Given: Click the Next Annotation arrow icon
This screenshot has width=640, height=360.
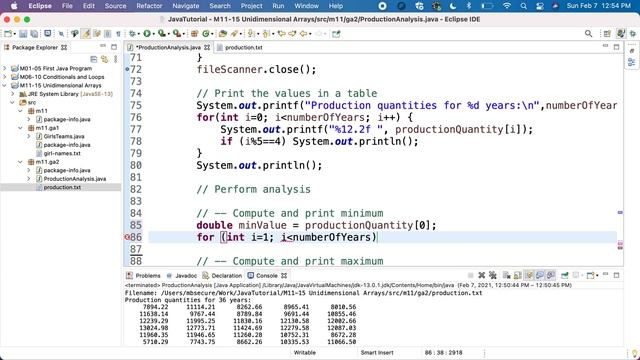Looking at the screenshot, I should pyautogui.click(x=251, y=34).
